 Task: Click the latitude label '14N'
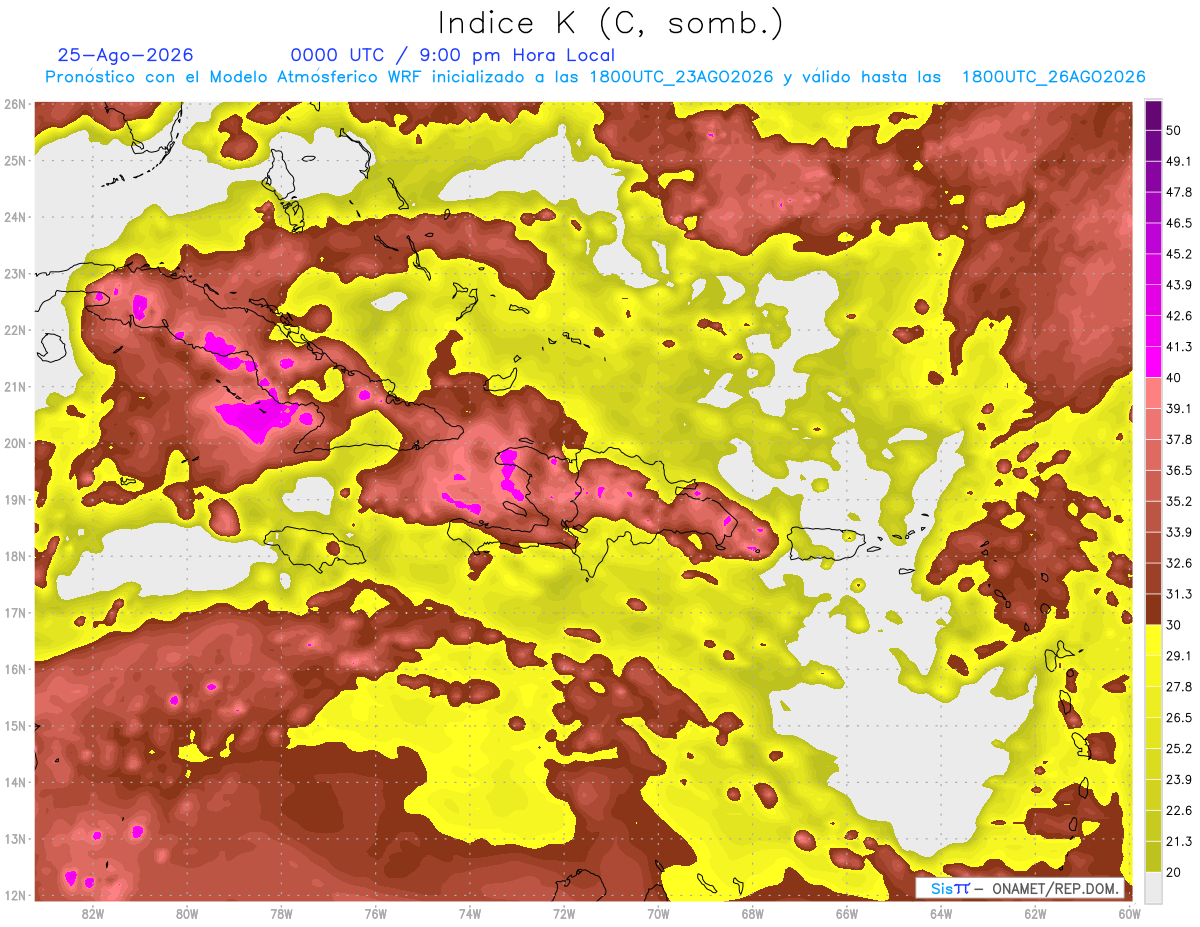pos(15,782)
